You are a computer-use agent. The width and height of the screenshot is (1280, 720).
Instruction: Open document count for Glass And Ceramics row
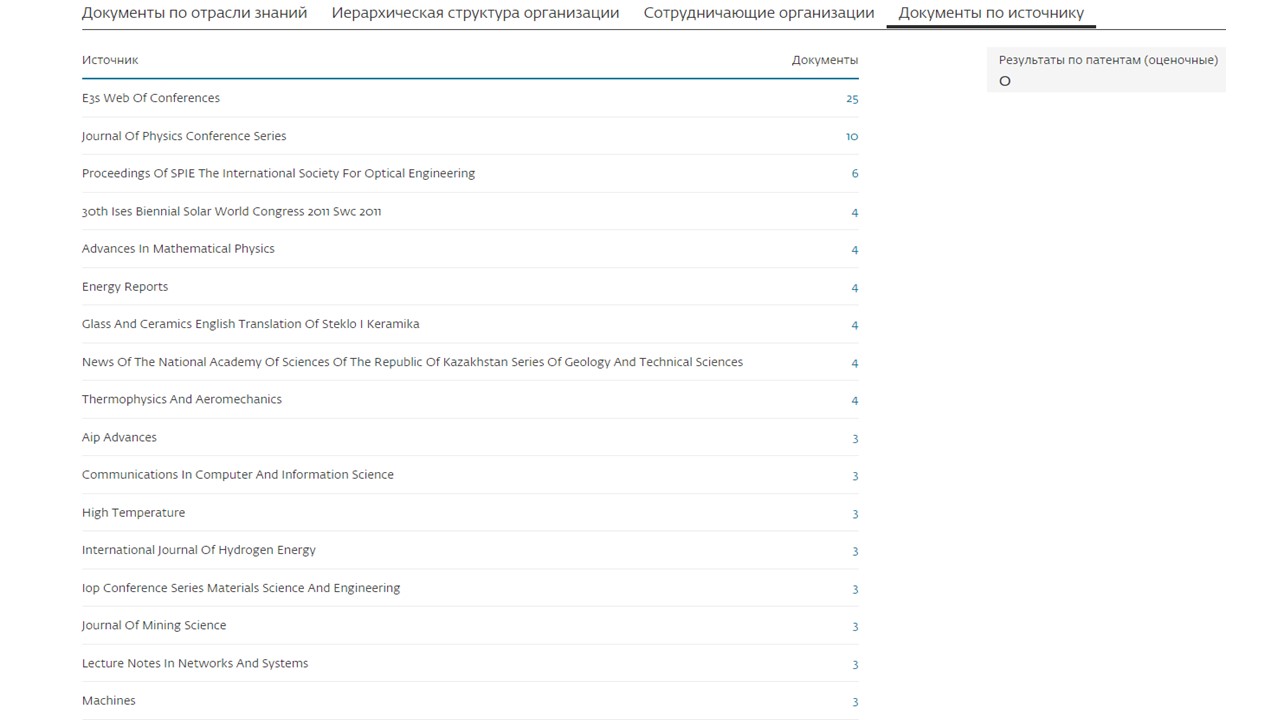(x=854, y=325)
